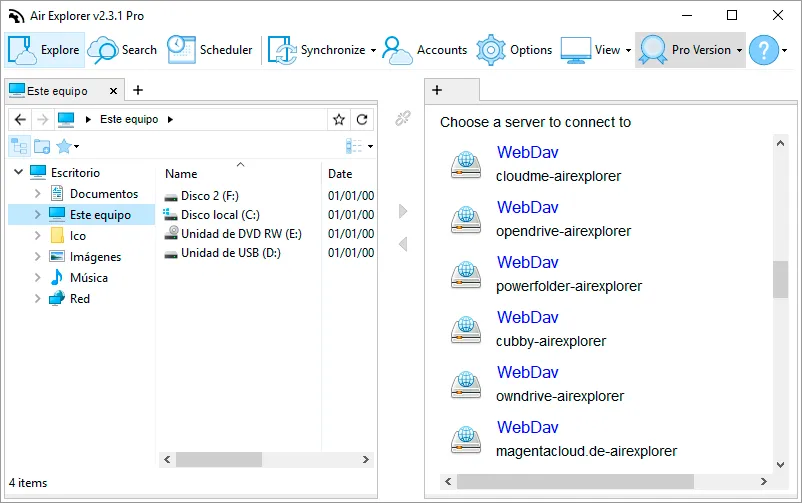Select Unidad de DVD RW (E:)
This screenshot has height=503, width=802.
click(233, 233)
